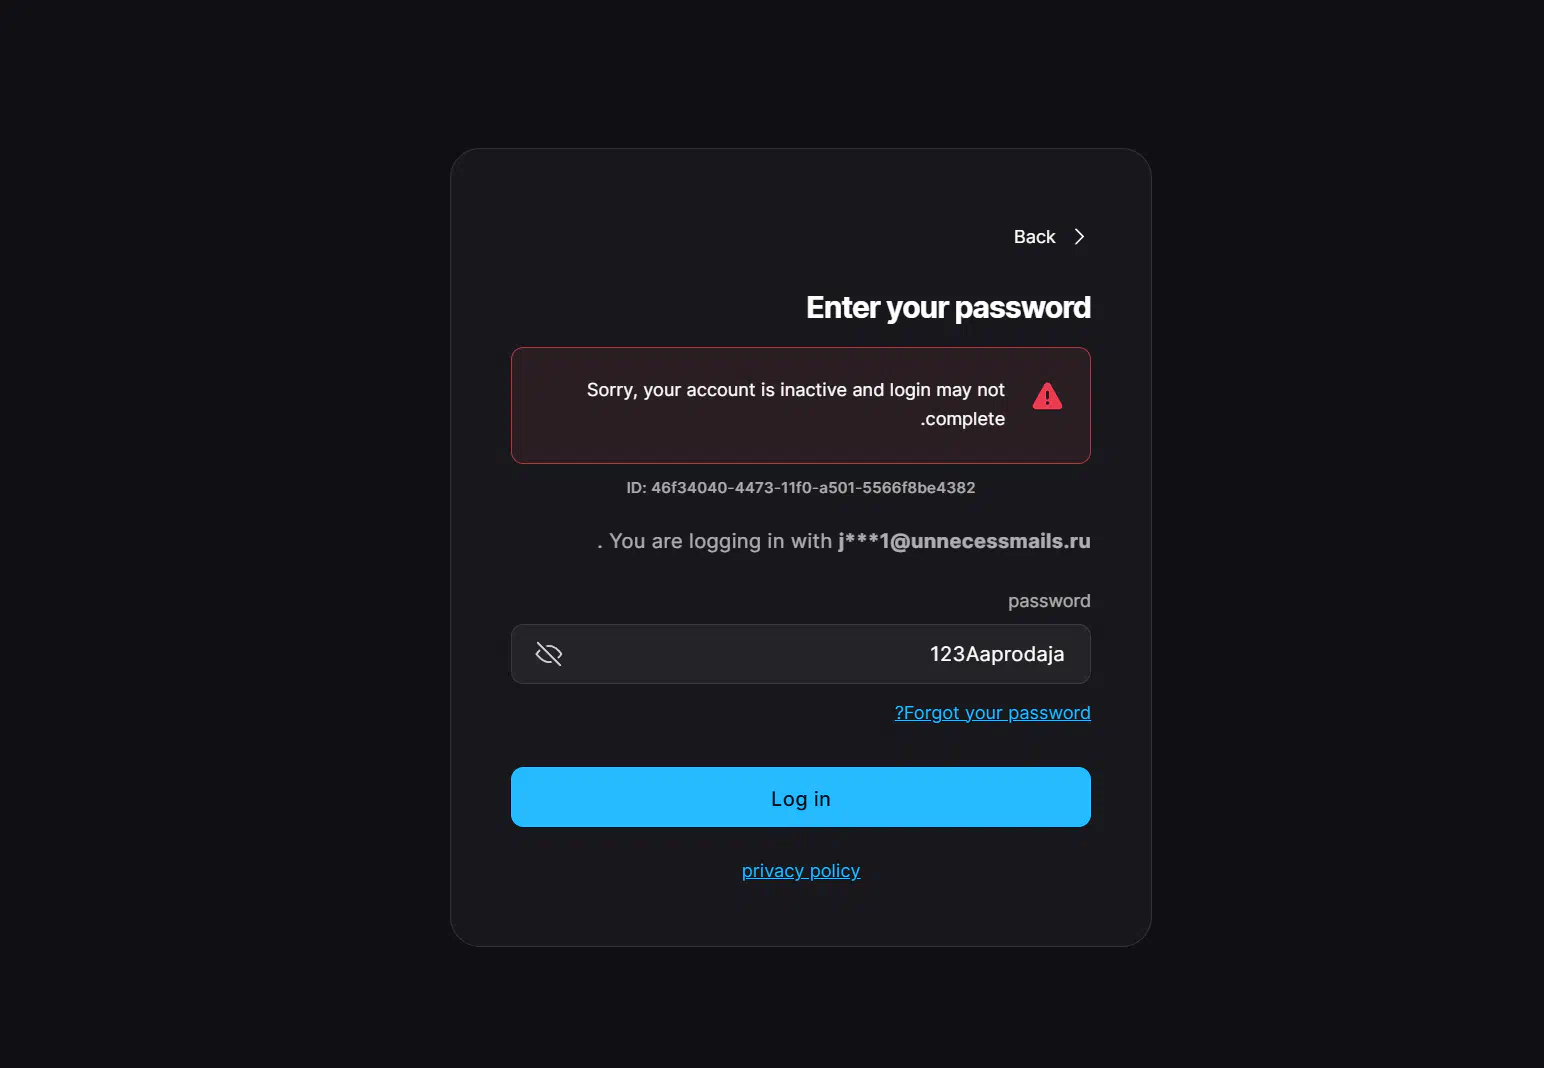This screenshot has height=1068, width=1544.
Task: Focus the password input field
Action: click(801, 654)
